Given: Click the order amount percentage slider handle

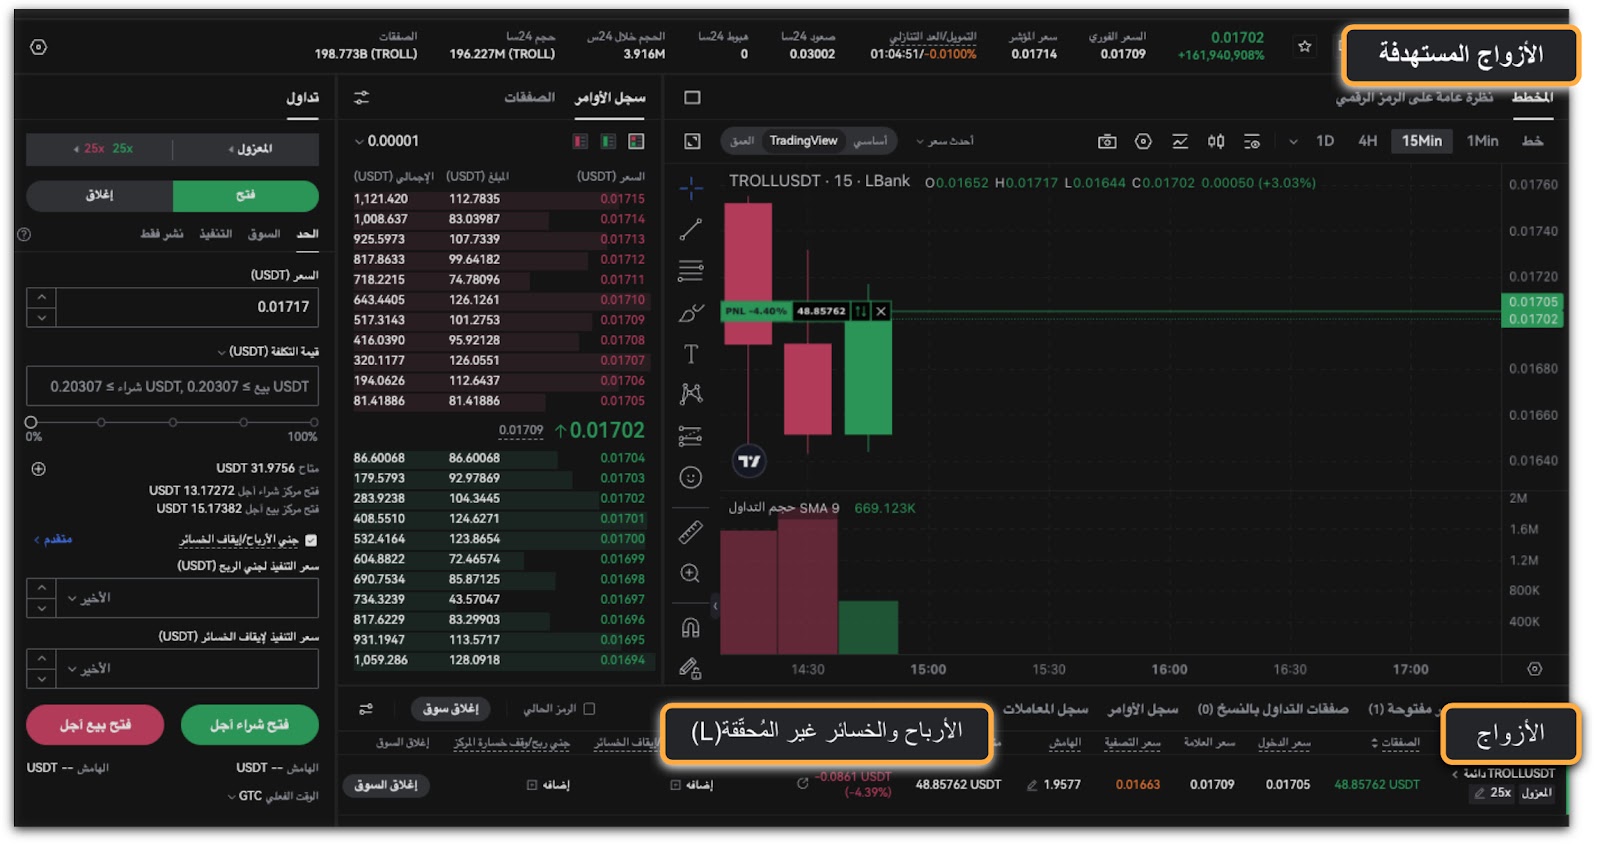Looking at the screenshot, I should (31, 422).
